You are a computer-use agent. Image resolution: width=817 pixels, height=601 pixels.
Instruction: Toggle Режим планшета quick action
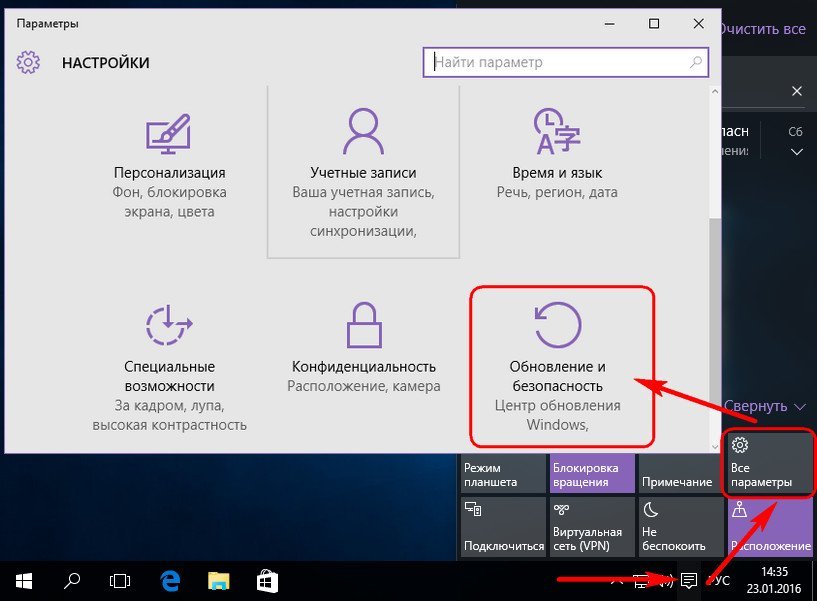click(503, 474)
